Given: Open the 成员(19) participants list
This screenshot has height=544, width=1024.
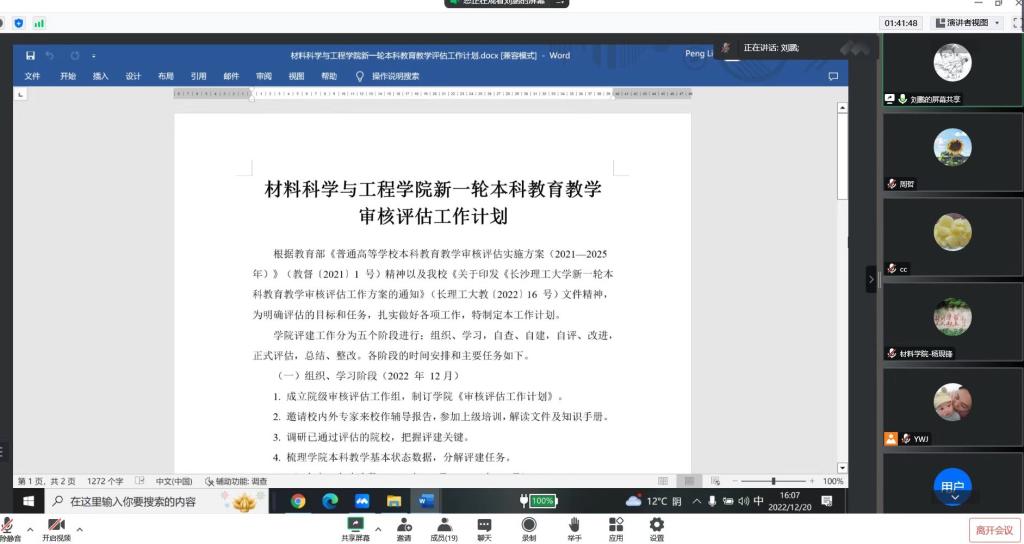Looking at the screenshot, I should [x=443, y=525].
